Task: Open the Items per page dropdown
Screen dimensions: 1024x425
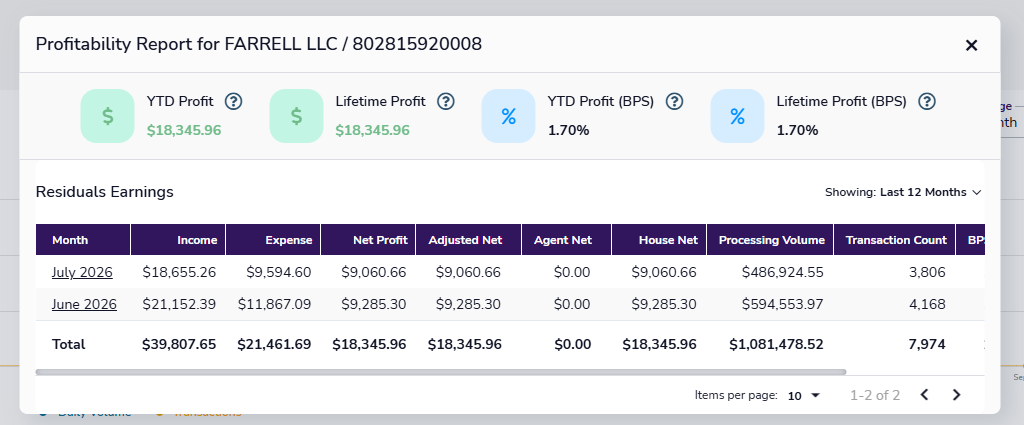Action: [804, 396]
